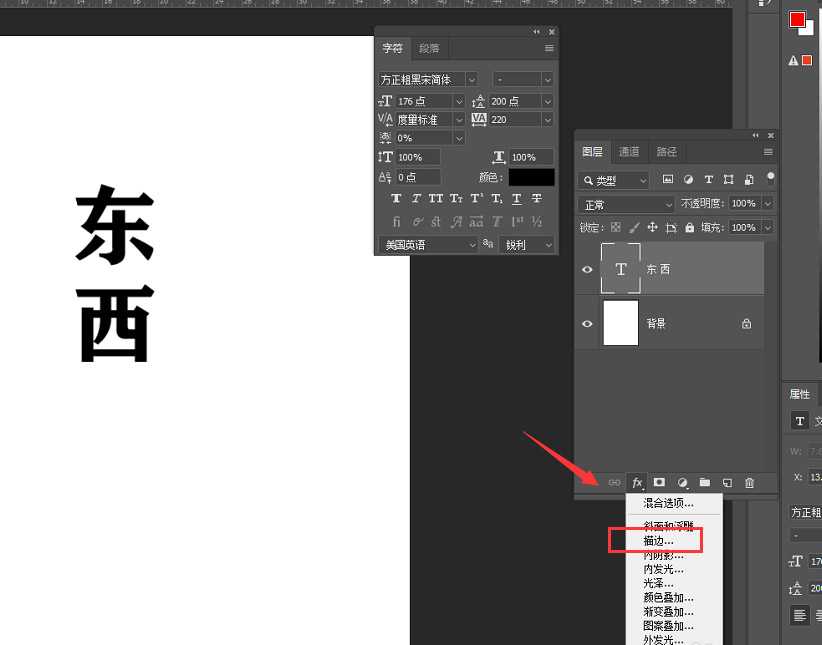This screenshot has width=822, height=645.
Task: Open the Layers panel hamburger menu
Action: 768,151
